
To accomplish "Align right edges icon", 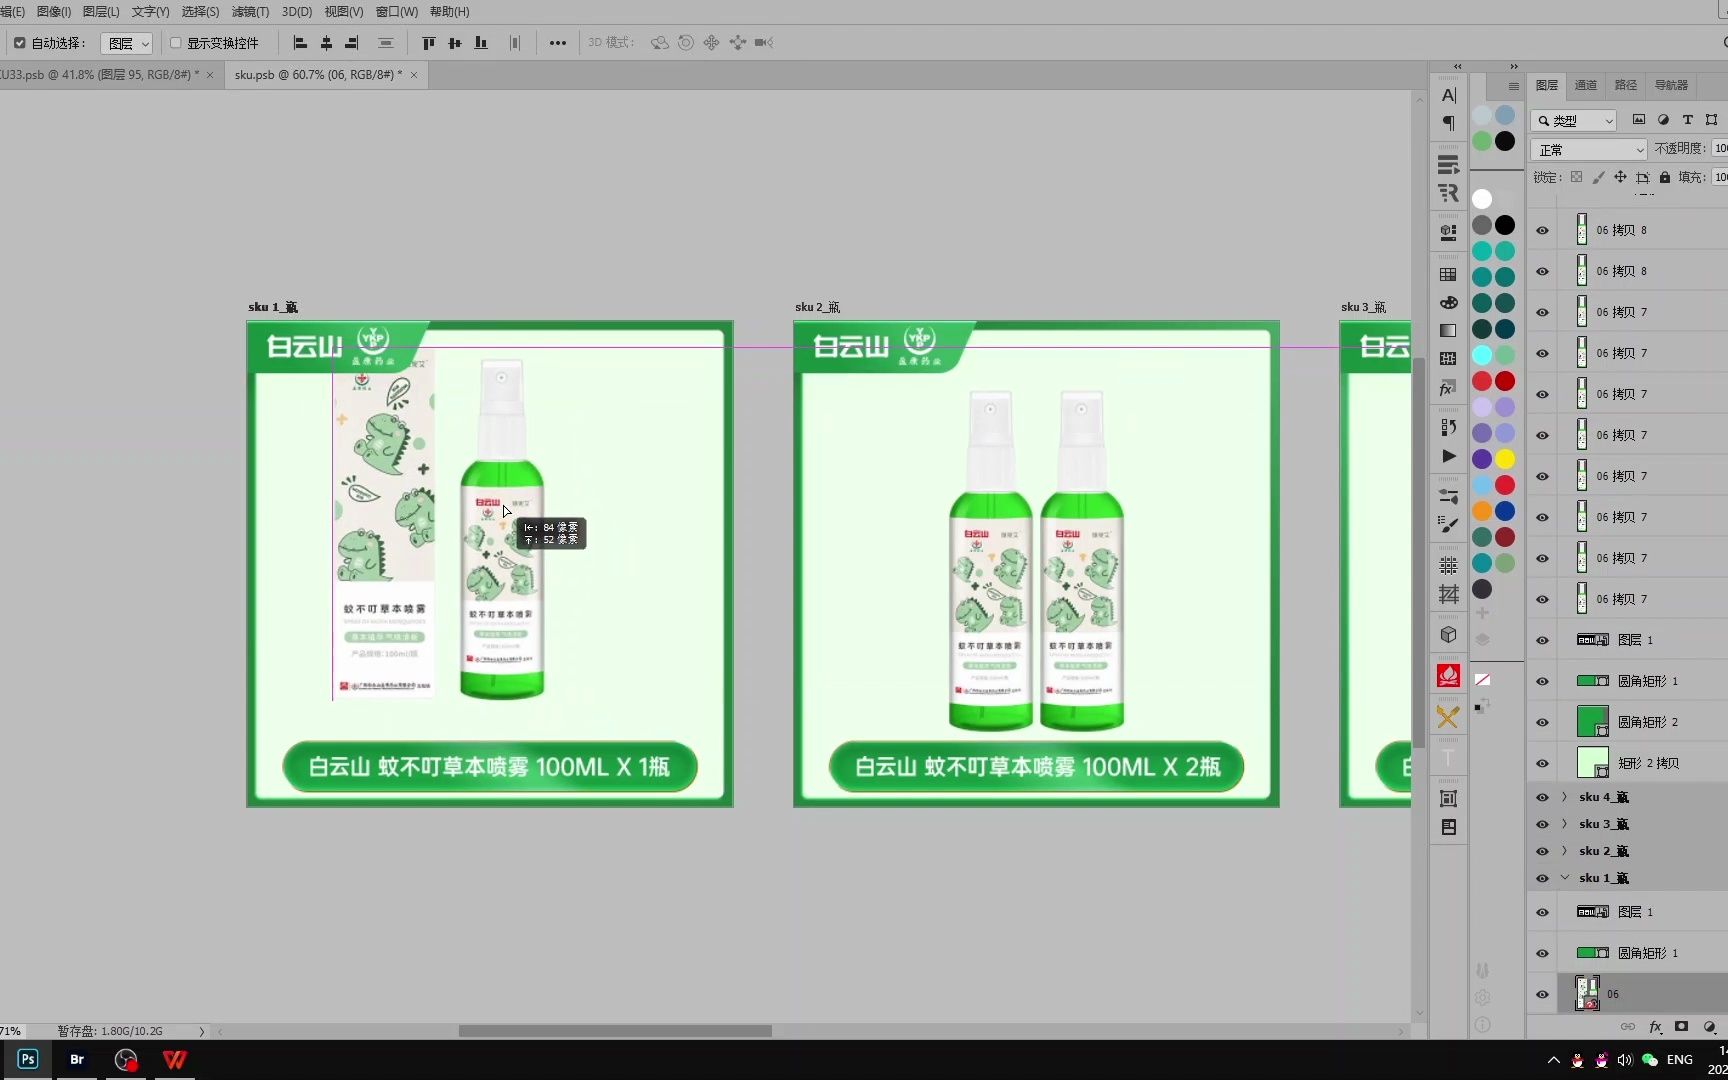I will click(x=351, y=43).
